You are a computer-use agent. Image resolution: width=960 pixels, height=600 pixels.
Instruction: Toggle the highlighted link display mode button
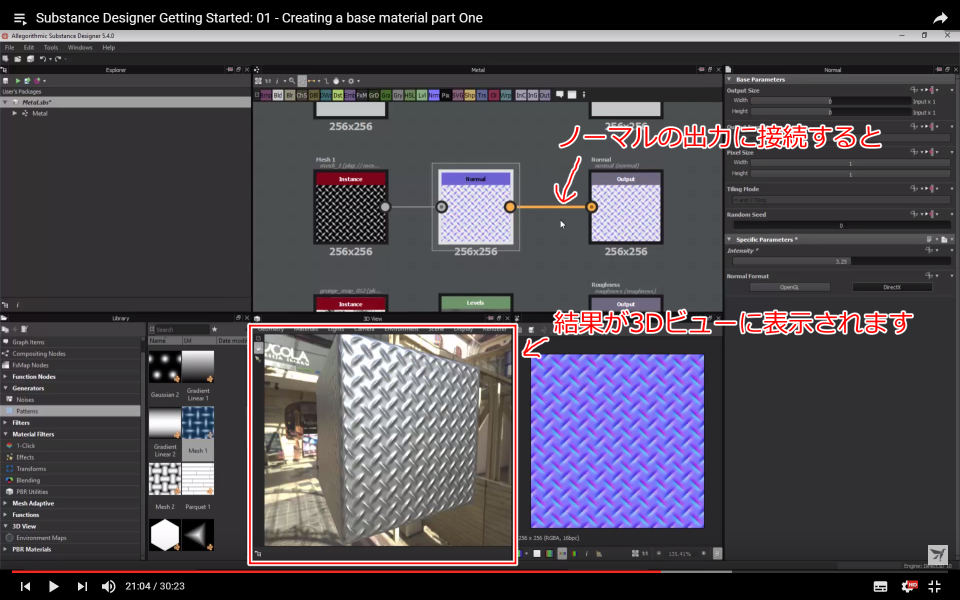pos(302,81)
